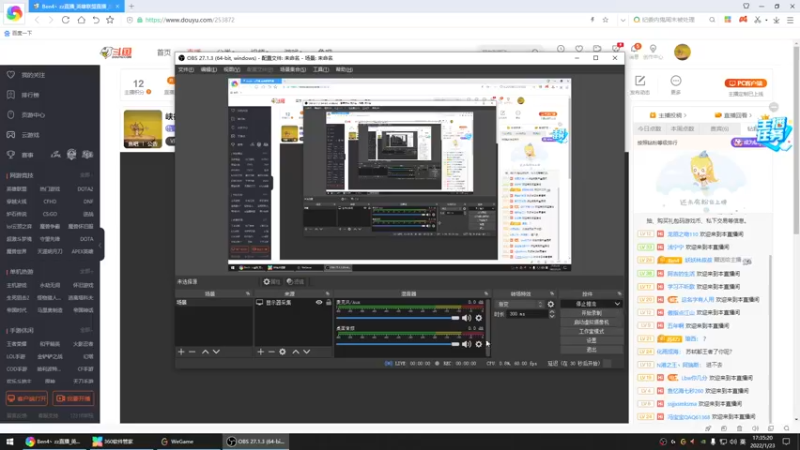Open microphone audio settings gear
800x450 pixels.
pyautogui.click(x=479, y=318)
